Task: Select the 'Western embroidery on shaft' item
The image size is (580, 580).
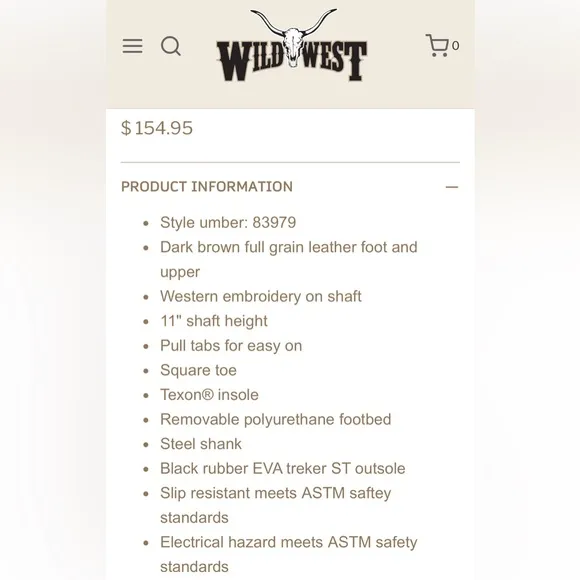Action: point(261,296)
